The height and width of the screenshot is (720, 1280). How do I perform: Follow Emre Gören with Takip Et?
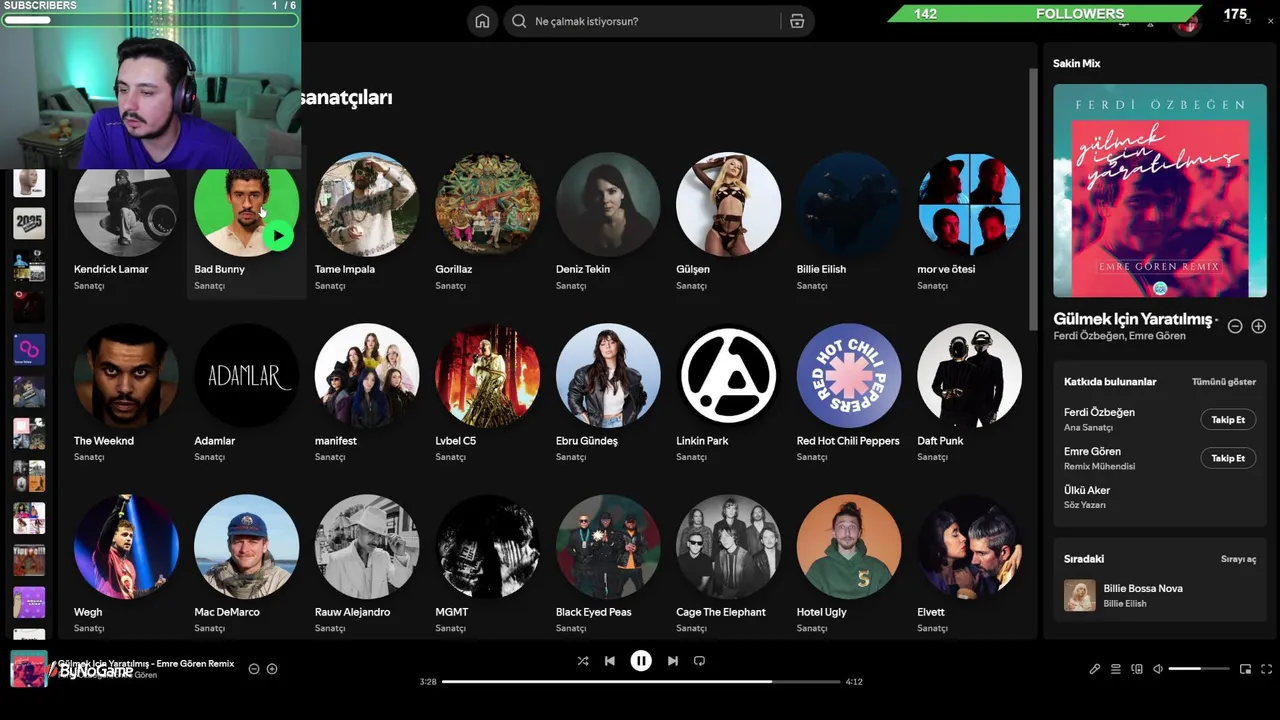point(1228,458)
